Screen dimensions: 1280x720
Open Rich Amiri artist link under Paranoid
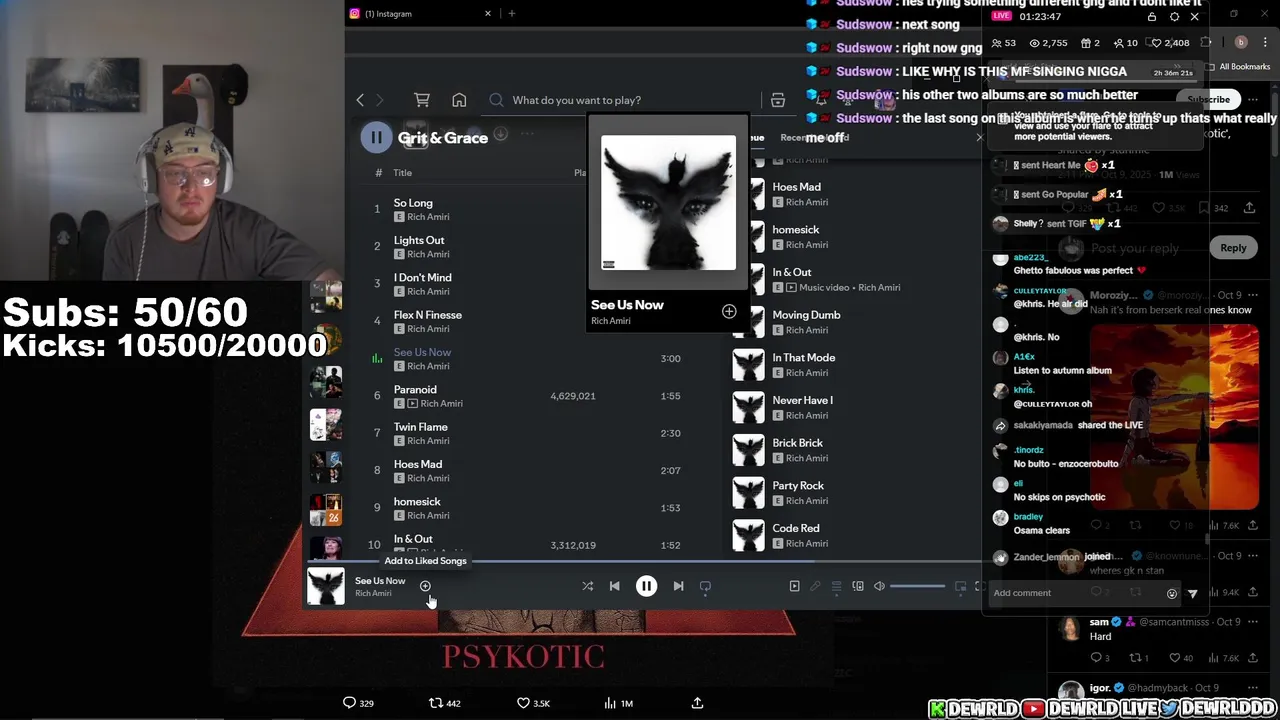[x=441, y=404]
